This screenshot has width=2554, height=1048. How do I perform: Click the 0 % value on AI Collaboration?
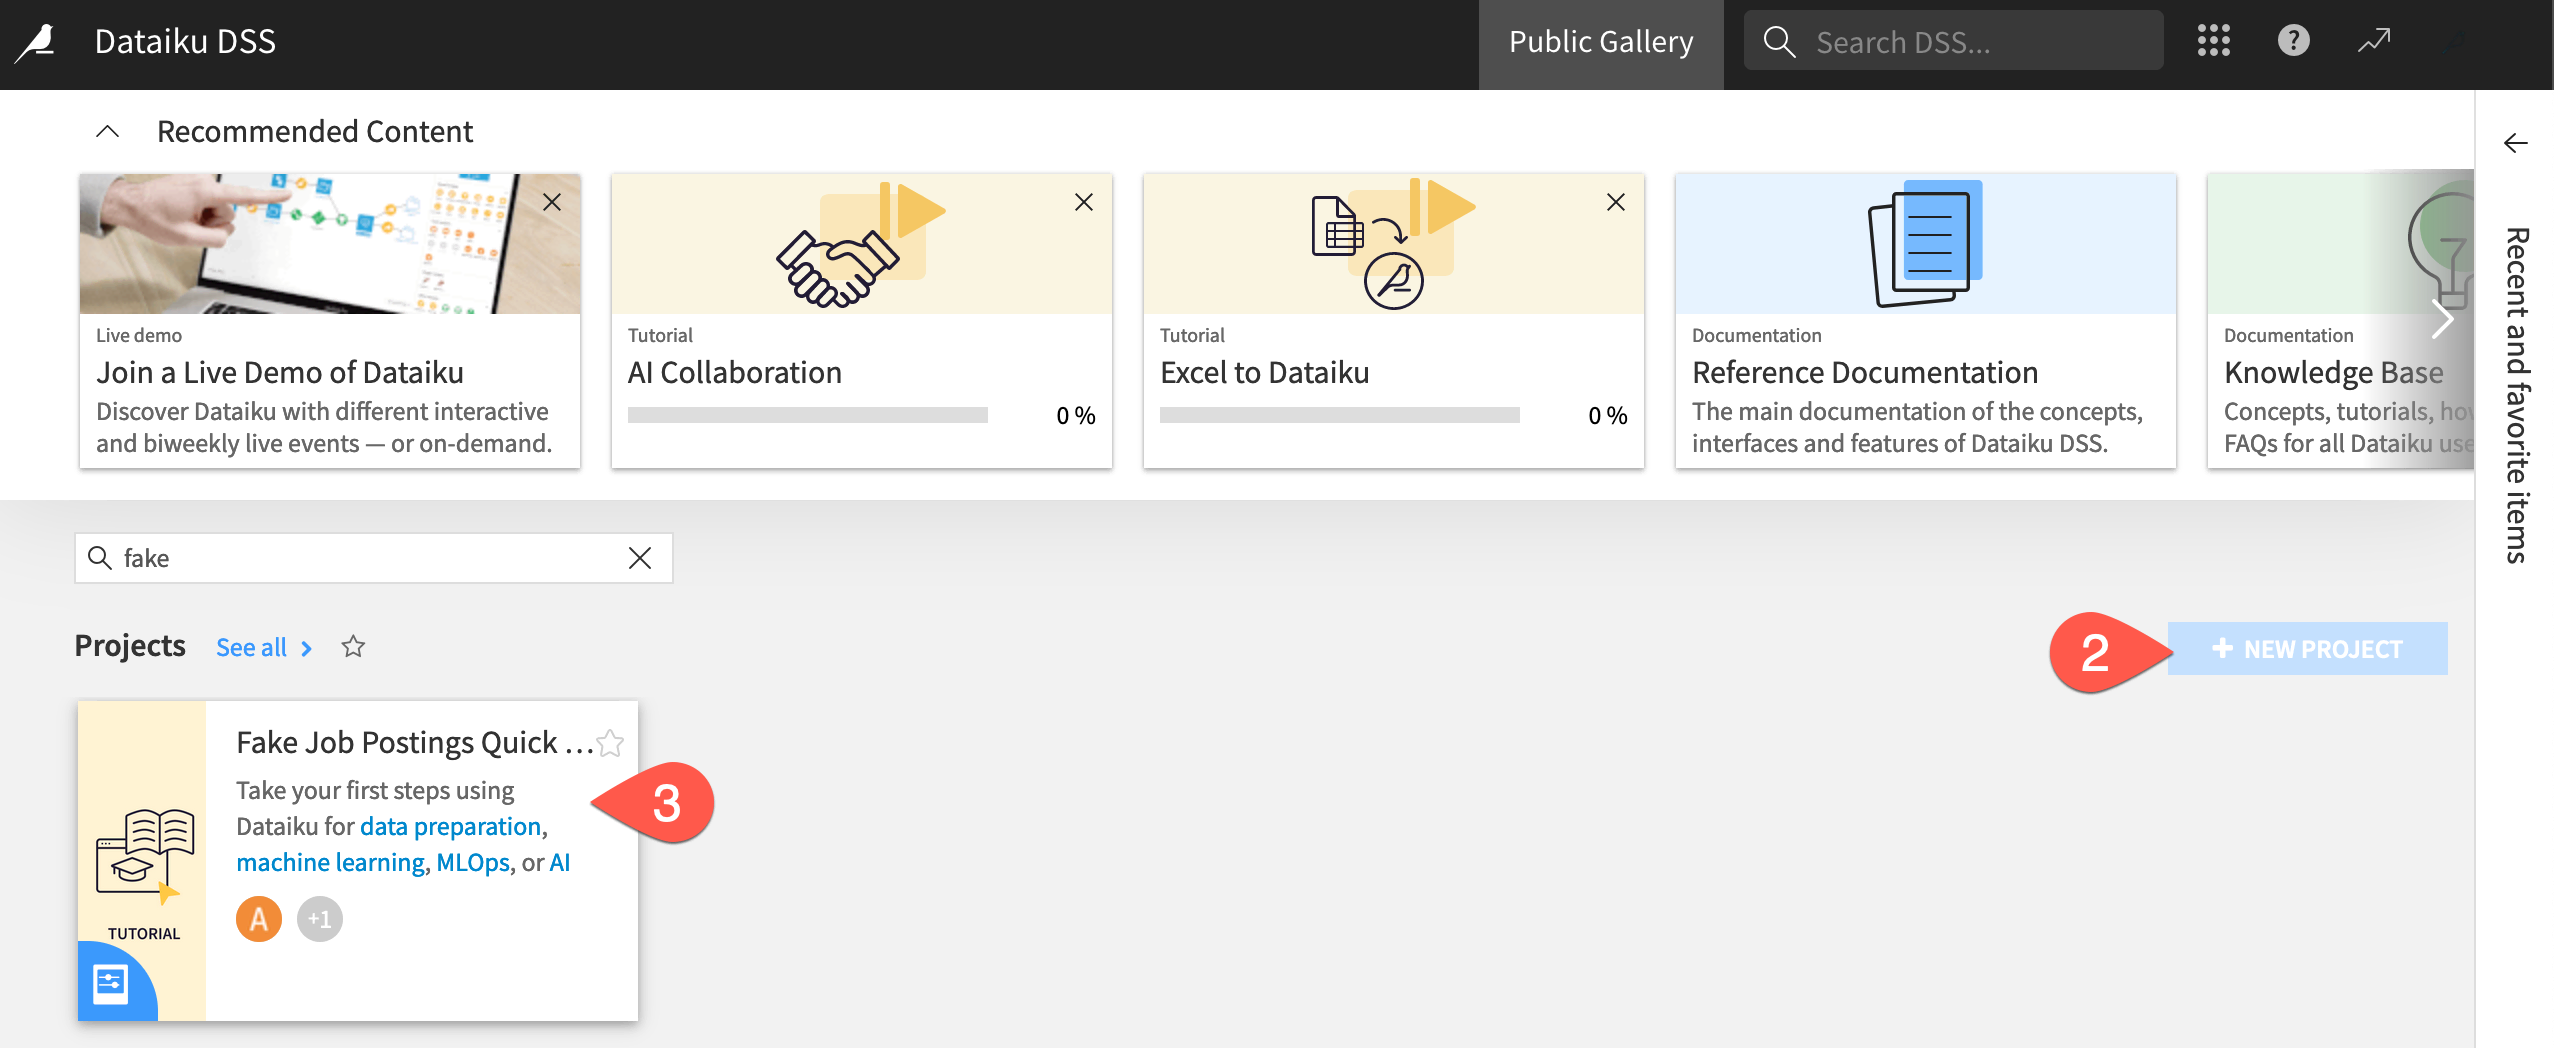1076,415
